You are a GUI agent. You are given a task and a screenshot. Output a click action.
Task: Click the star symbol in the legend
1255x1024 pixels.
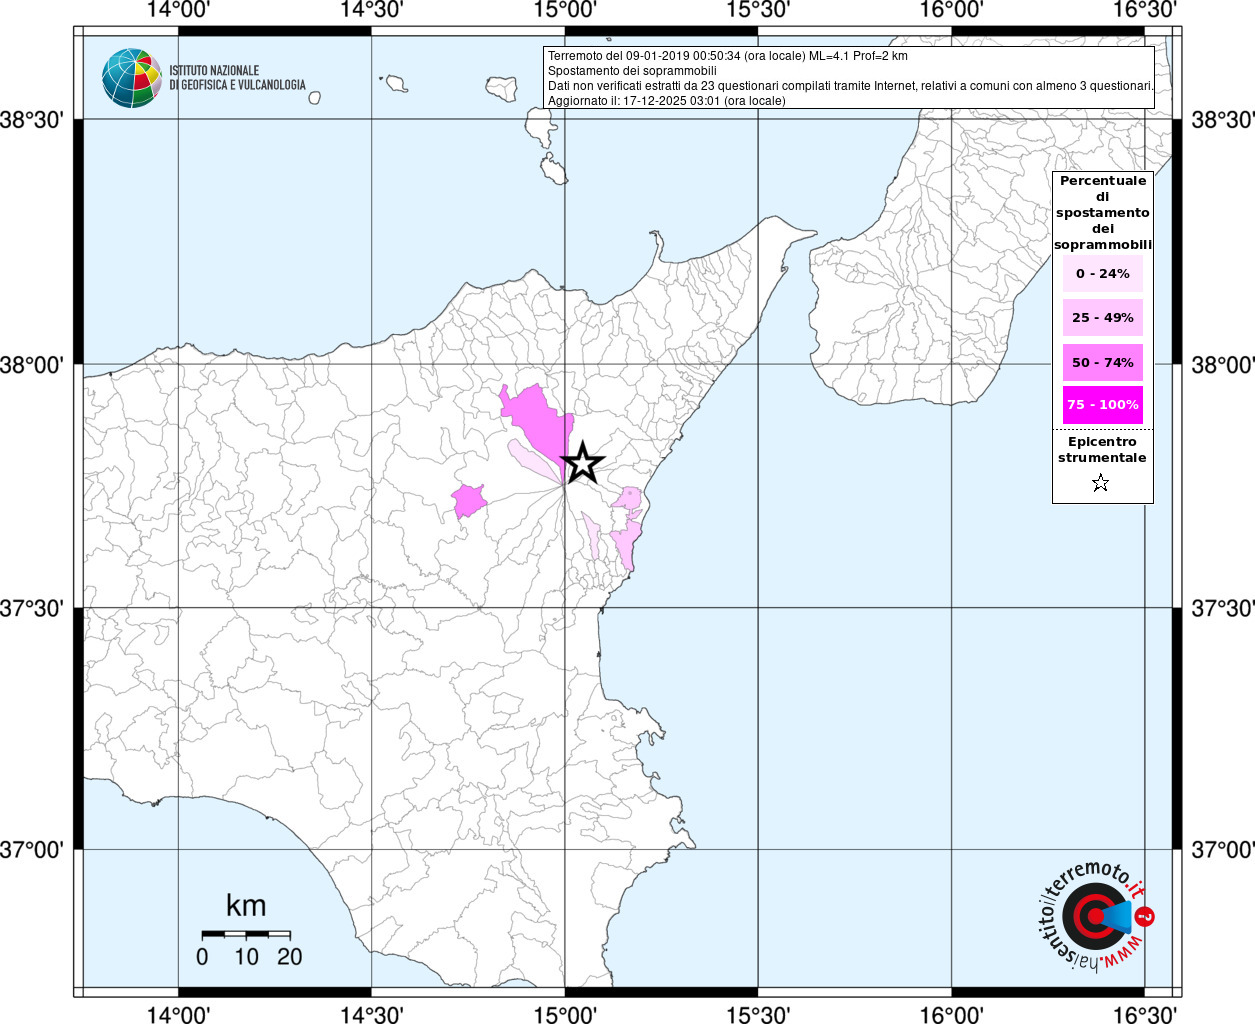1100,484
